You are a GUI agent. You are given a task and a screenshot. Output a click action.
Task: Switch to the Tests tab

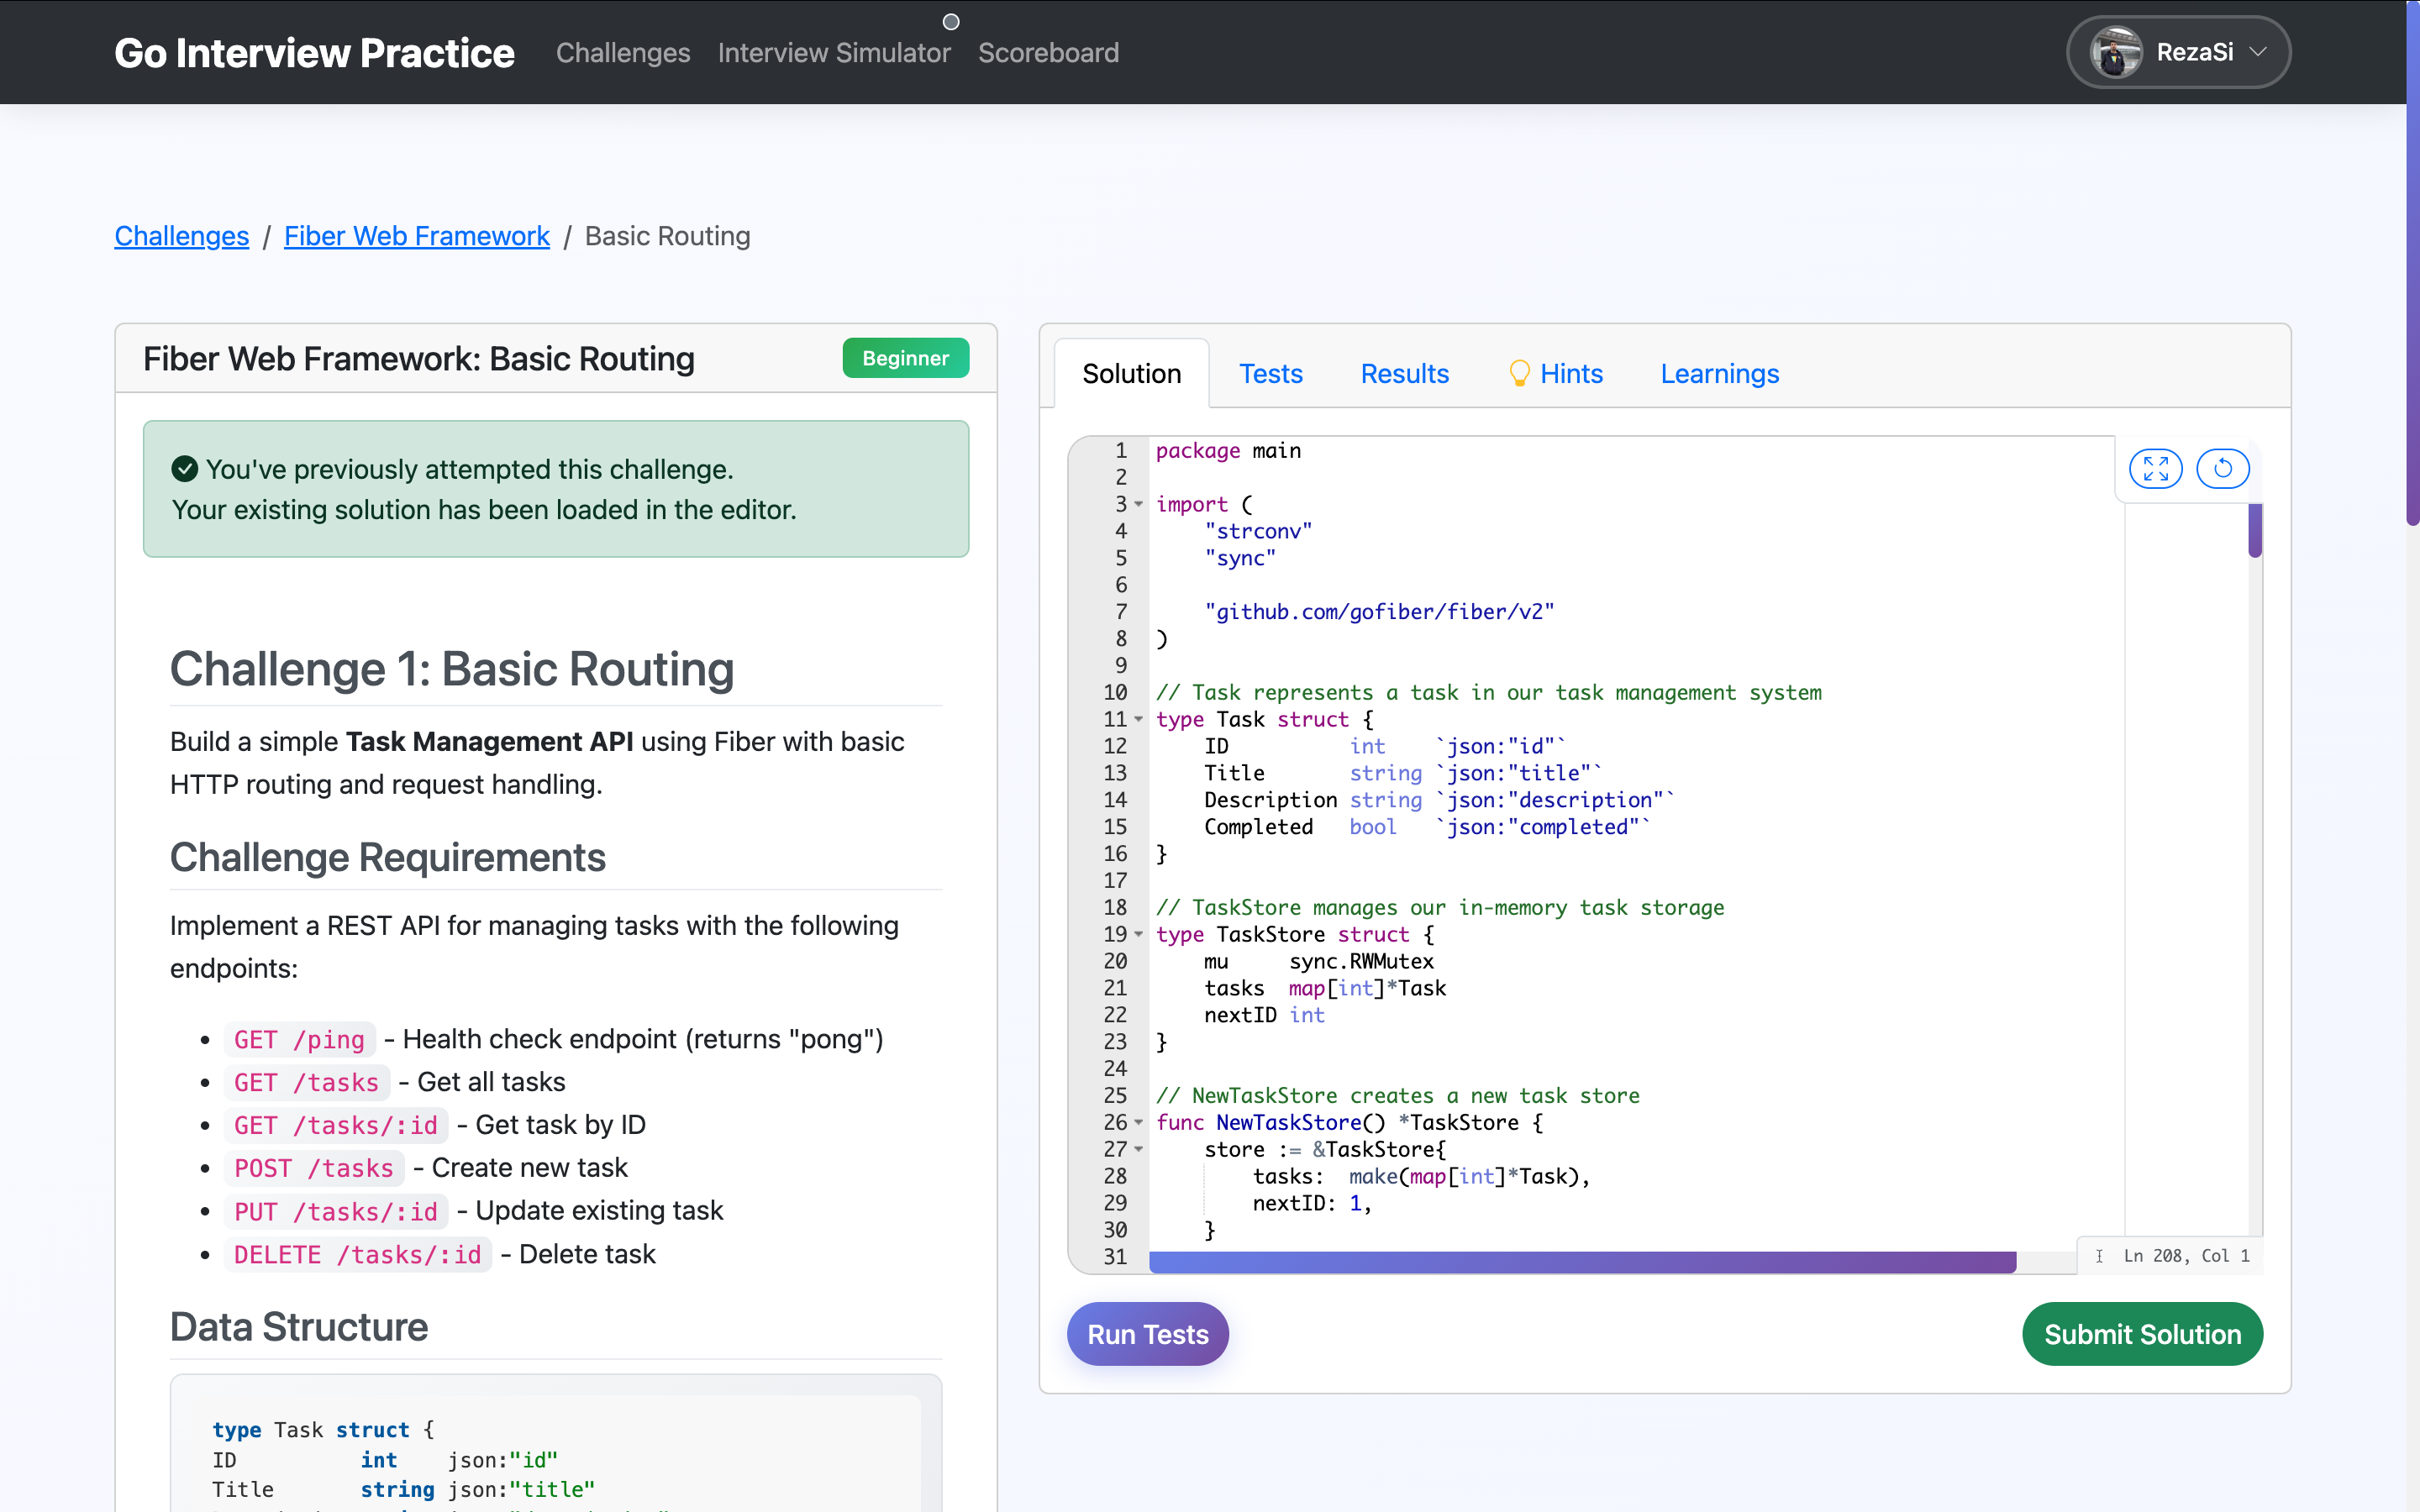(1270, 373)
